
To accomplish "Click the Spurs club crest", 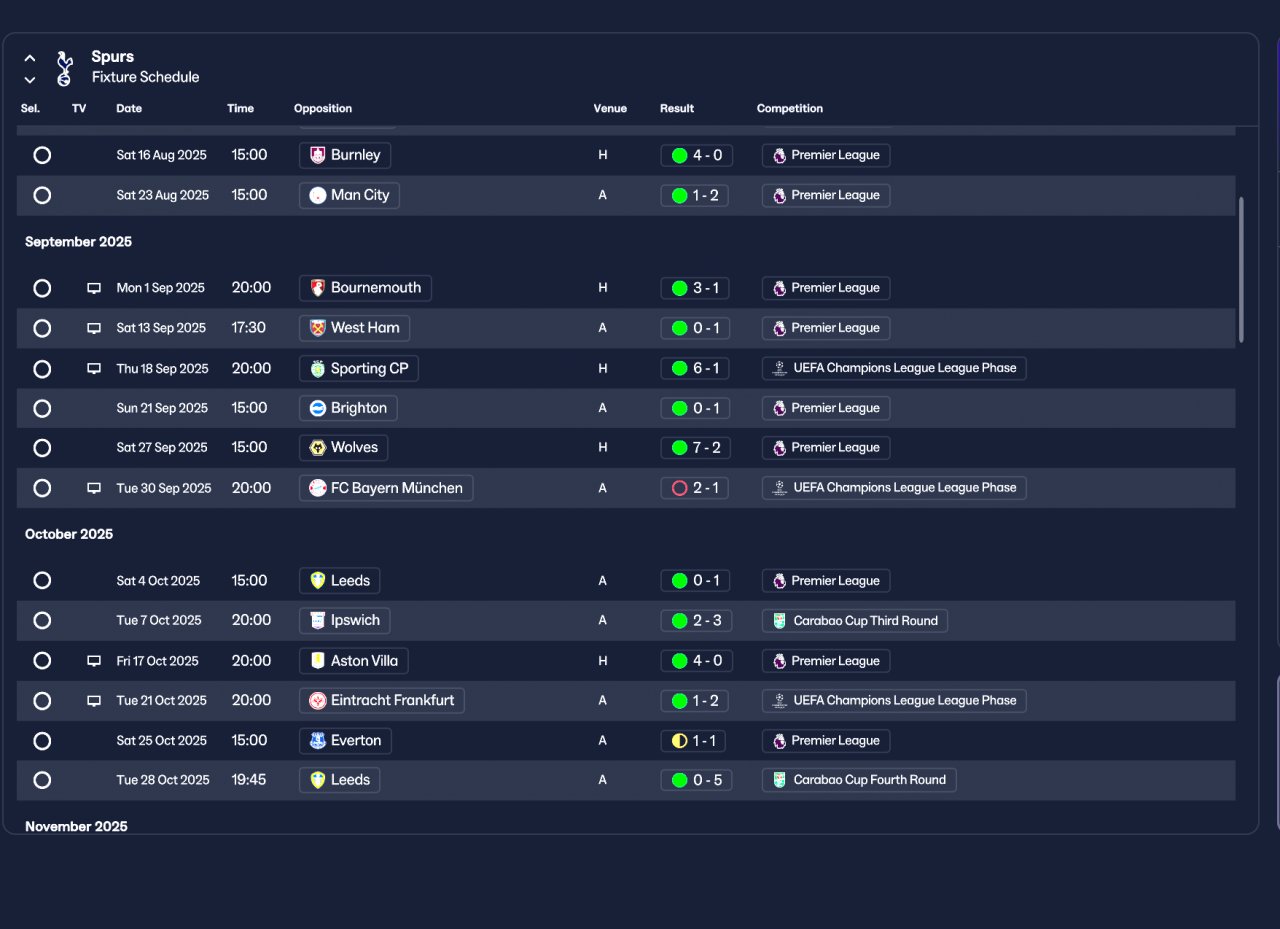I will tap(65, 67).
